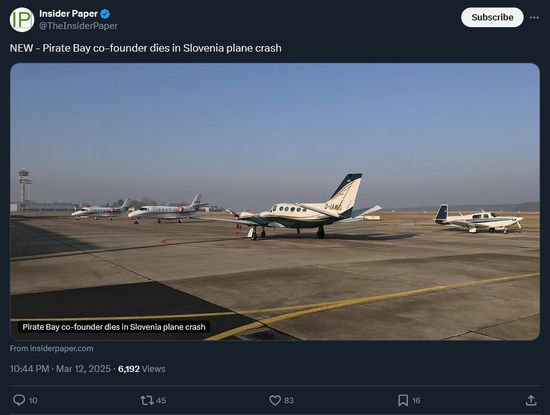
Task: Click the Subscribe button
Action: click(492, 17)
